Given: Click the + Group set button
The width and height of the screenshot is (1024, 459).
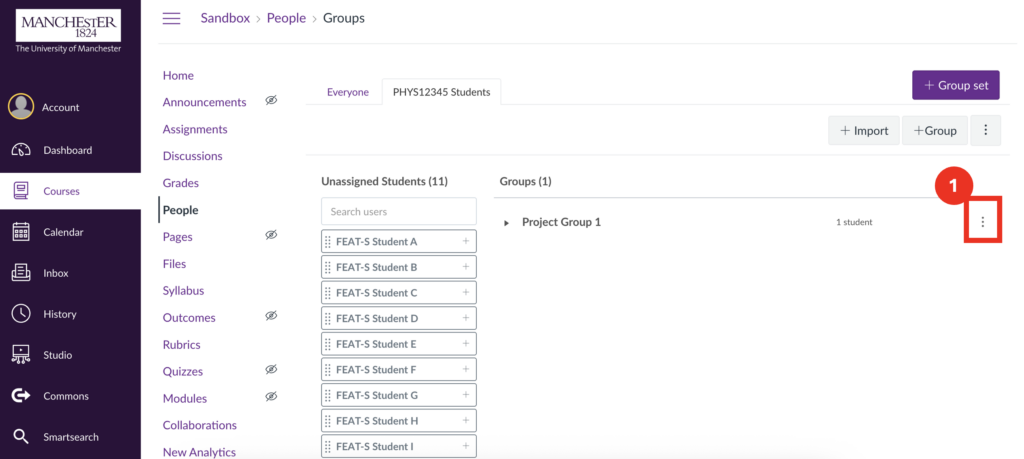Looking at the screenshot, I should click(x=955, y=85).
